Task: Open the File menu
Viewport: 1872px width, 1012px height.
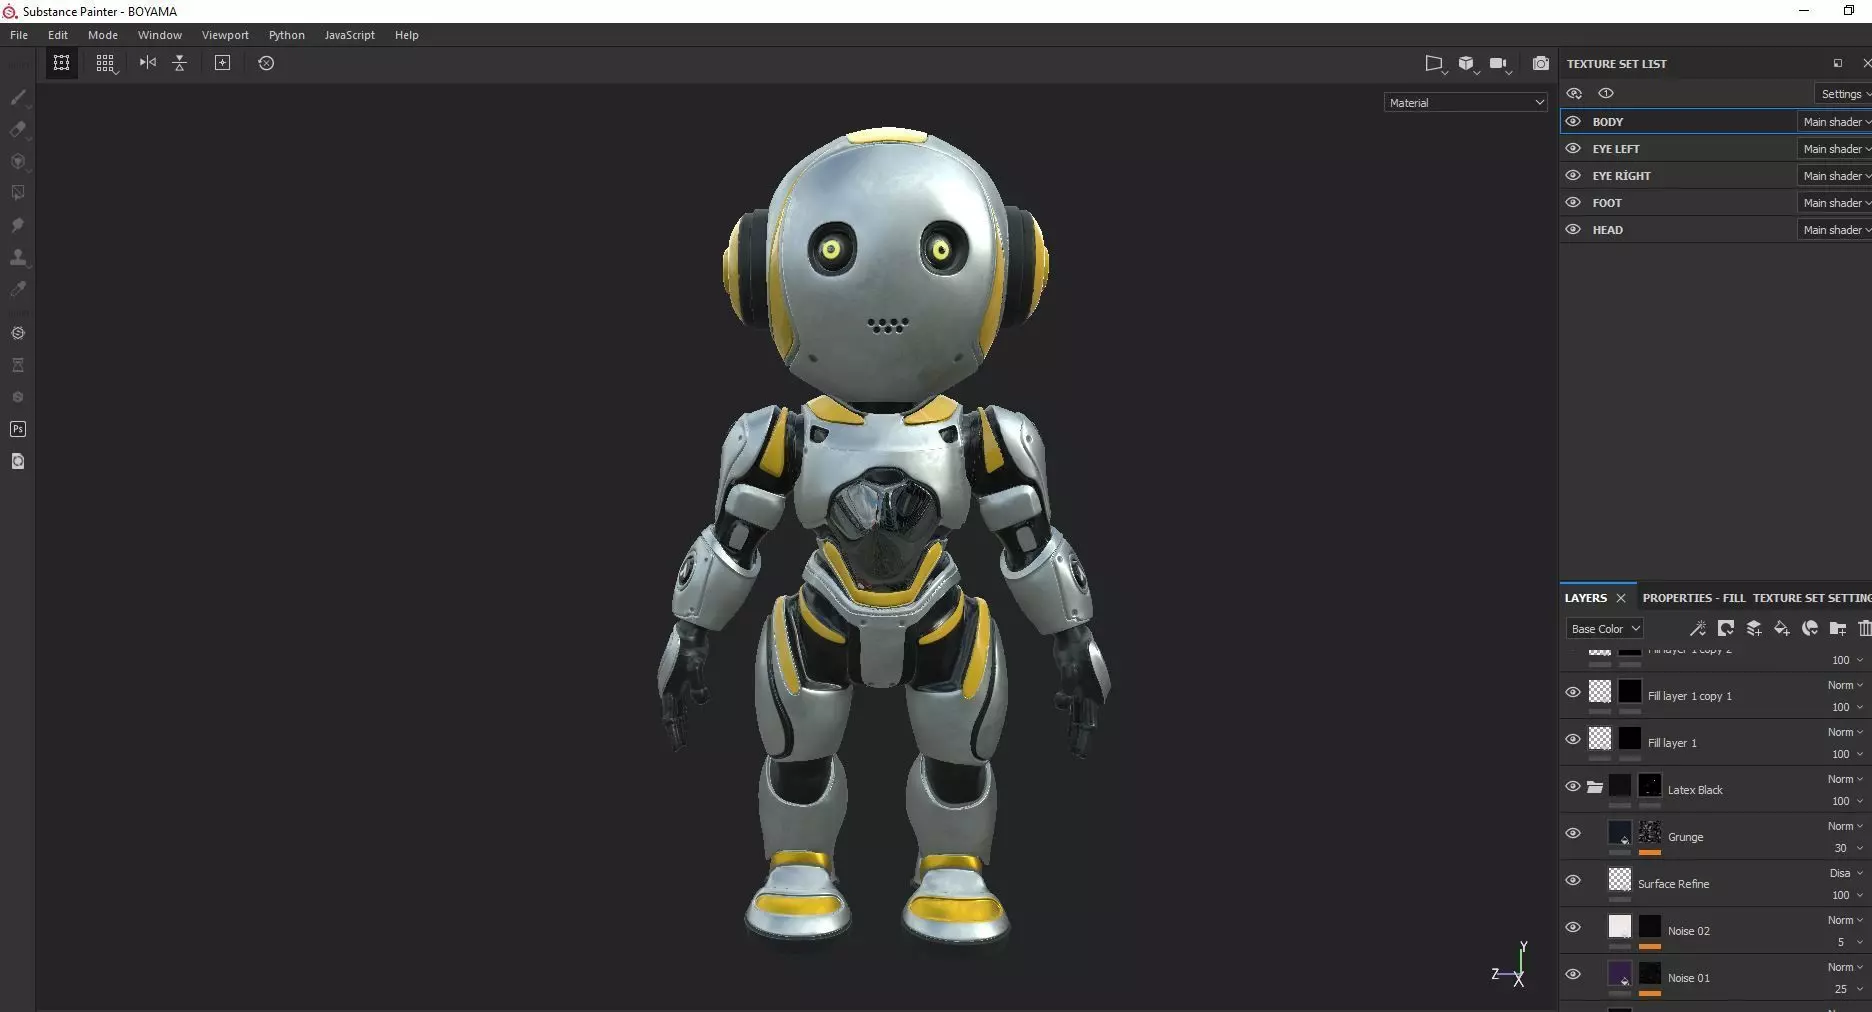Action: (19, 35)
